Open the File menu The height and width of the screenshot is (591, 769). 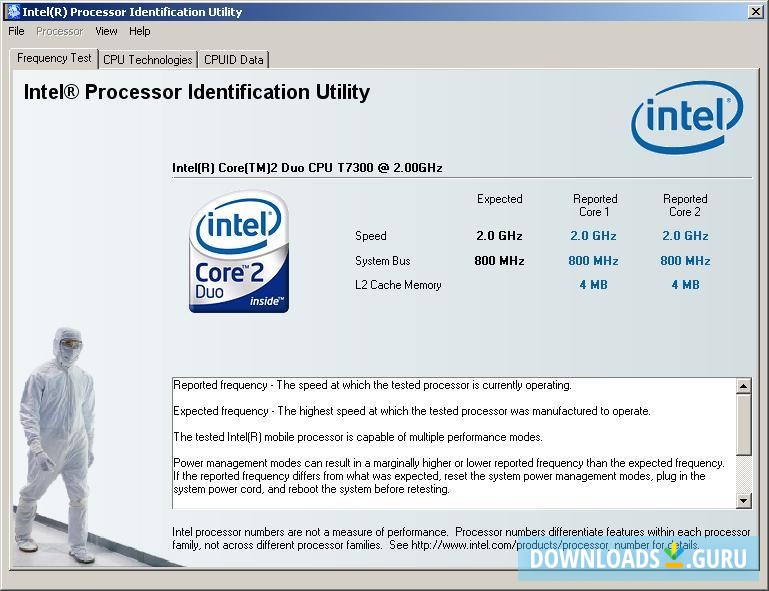point(16,31)
